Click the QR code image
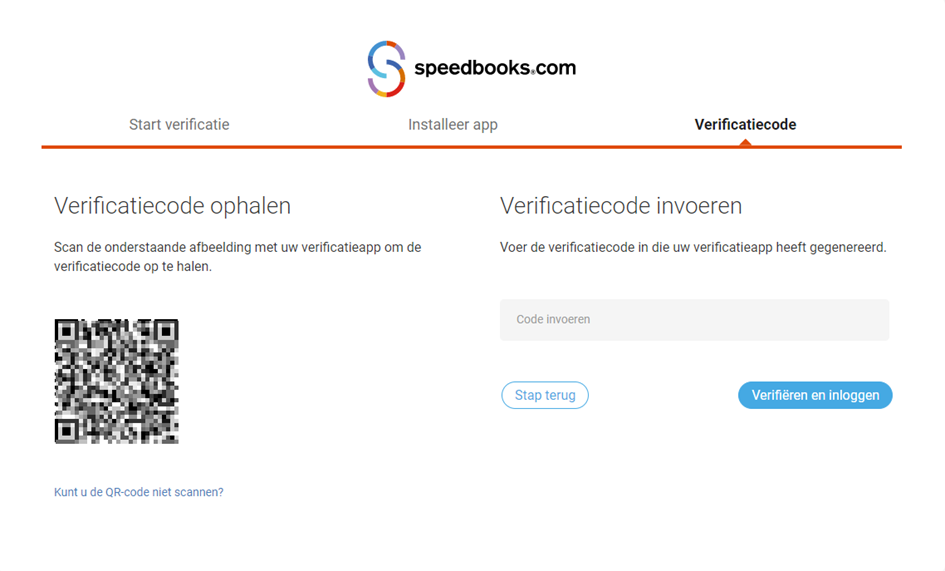The height and width of the screenshot is (571, 945). 116,381
